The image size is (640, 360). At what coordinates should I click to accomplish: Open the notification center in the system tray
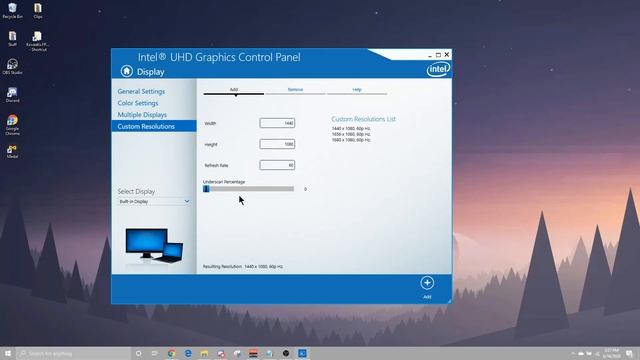coord(629,353)
